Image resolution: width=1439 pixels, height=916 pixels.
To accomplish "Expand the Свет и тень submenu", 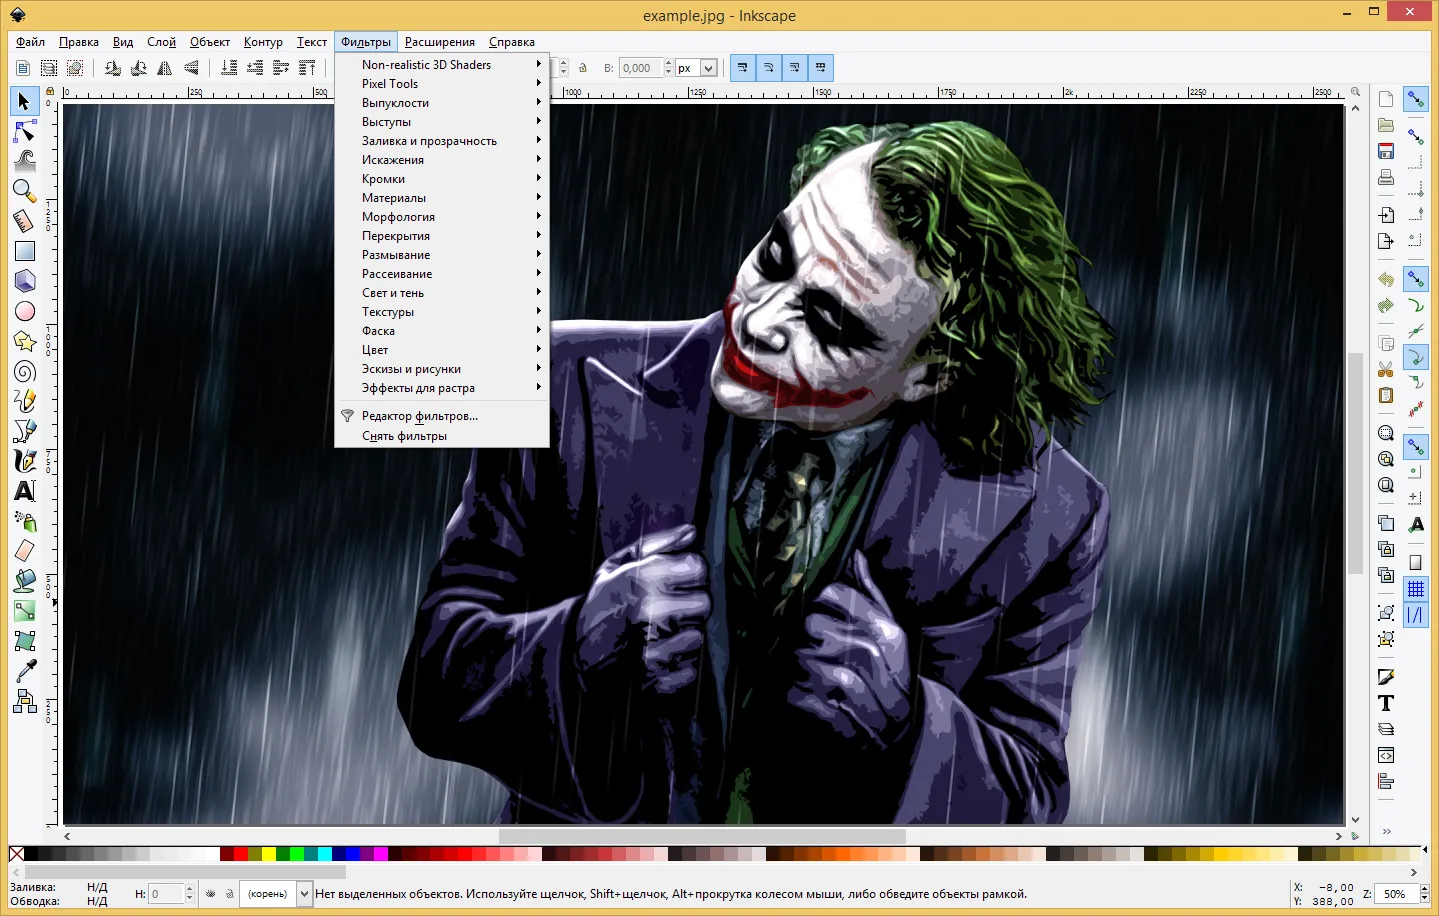I will (442, 293).
